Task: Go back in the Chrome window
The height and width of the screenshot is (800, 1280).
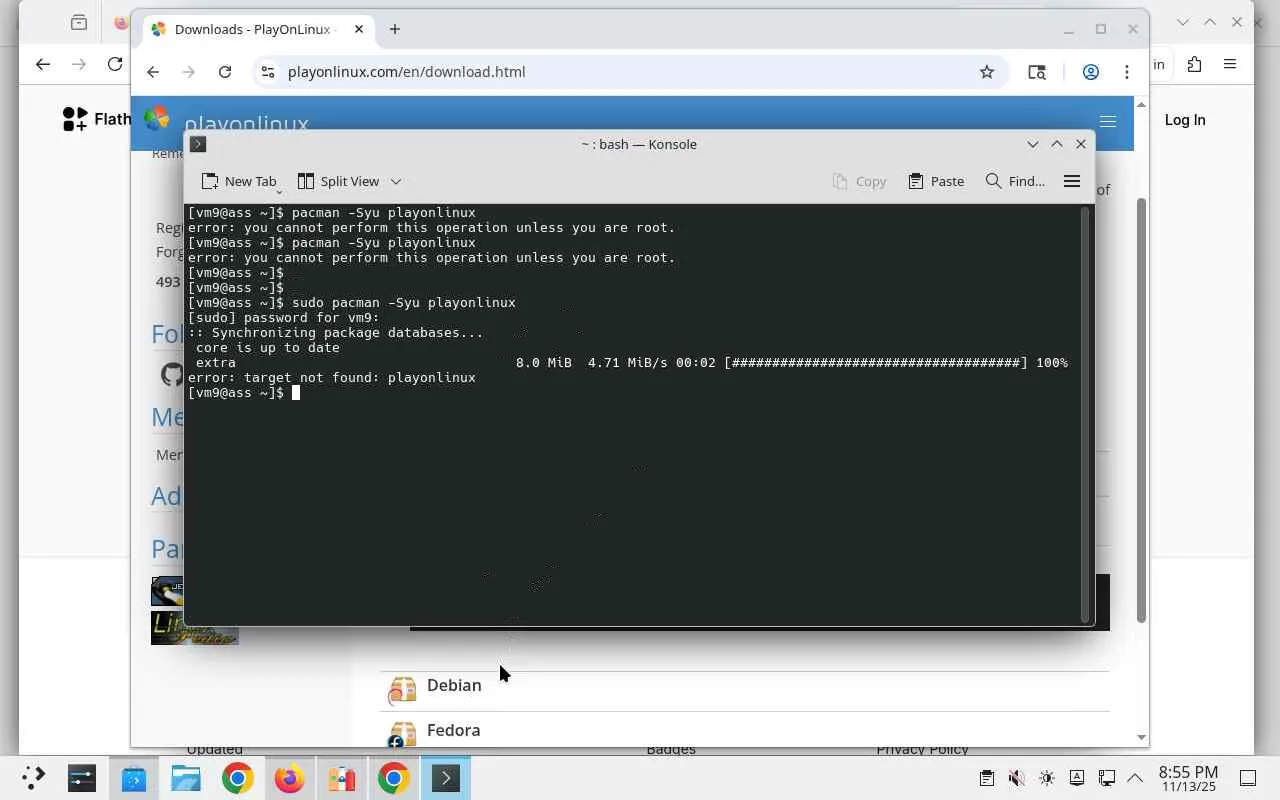Action: pyautogui.click(x=153, y=72)
